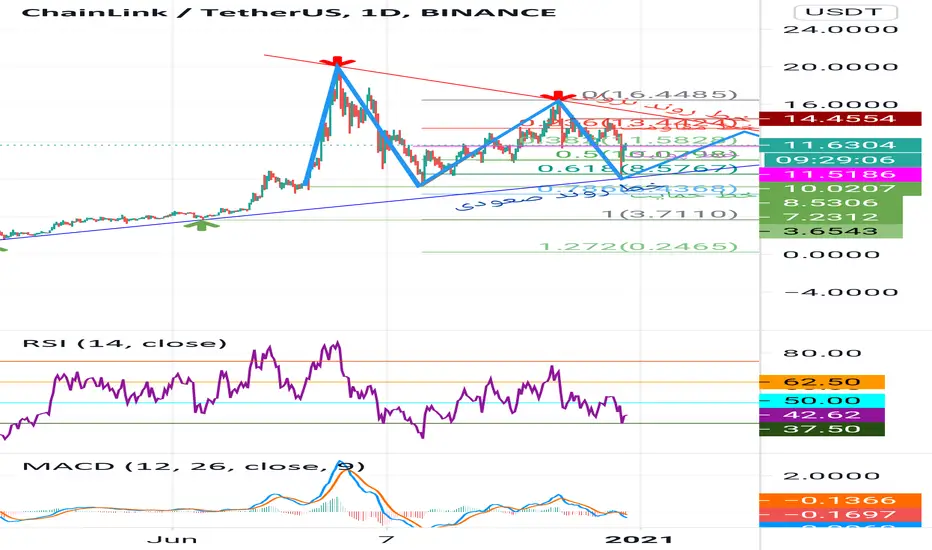
Task: Select the 11.6304 current price label
Action: tap(840, 144)
